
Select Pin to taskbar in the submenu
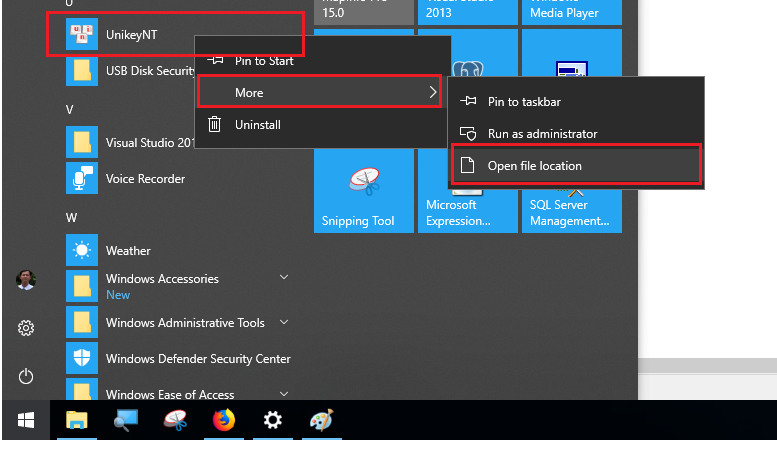(576, 101)
